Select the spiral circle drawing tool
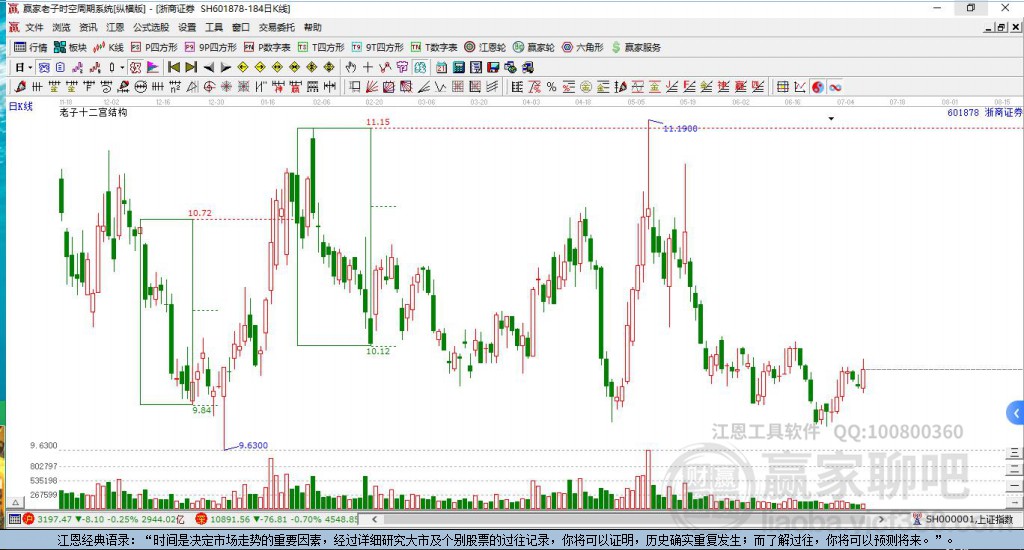The image size is (1024, 550). click(210, 87)
